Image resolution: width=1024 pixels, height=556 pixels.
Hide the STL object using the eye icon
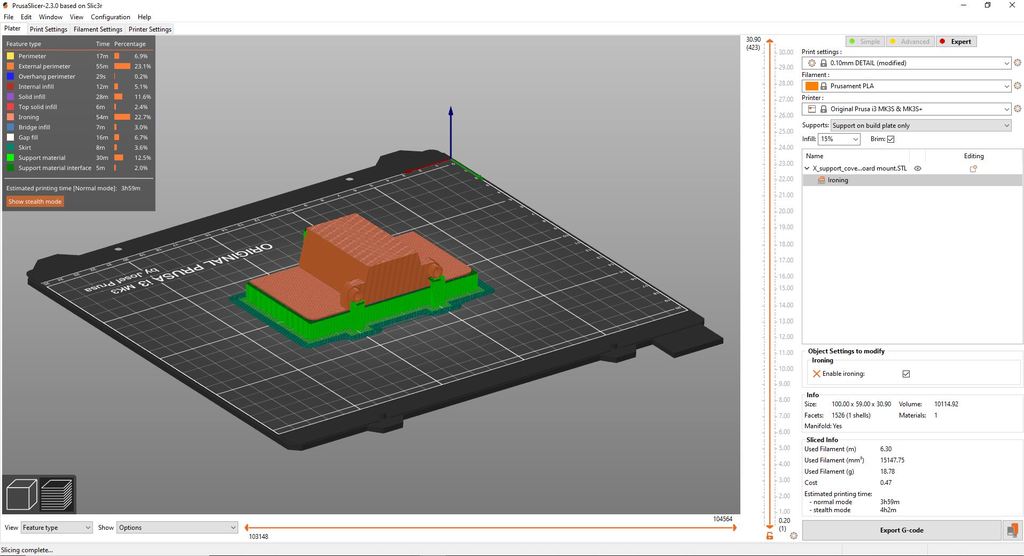pos(917,169)
